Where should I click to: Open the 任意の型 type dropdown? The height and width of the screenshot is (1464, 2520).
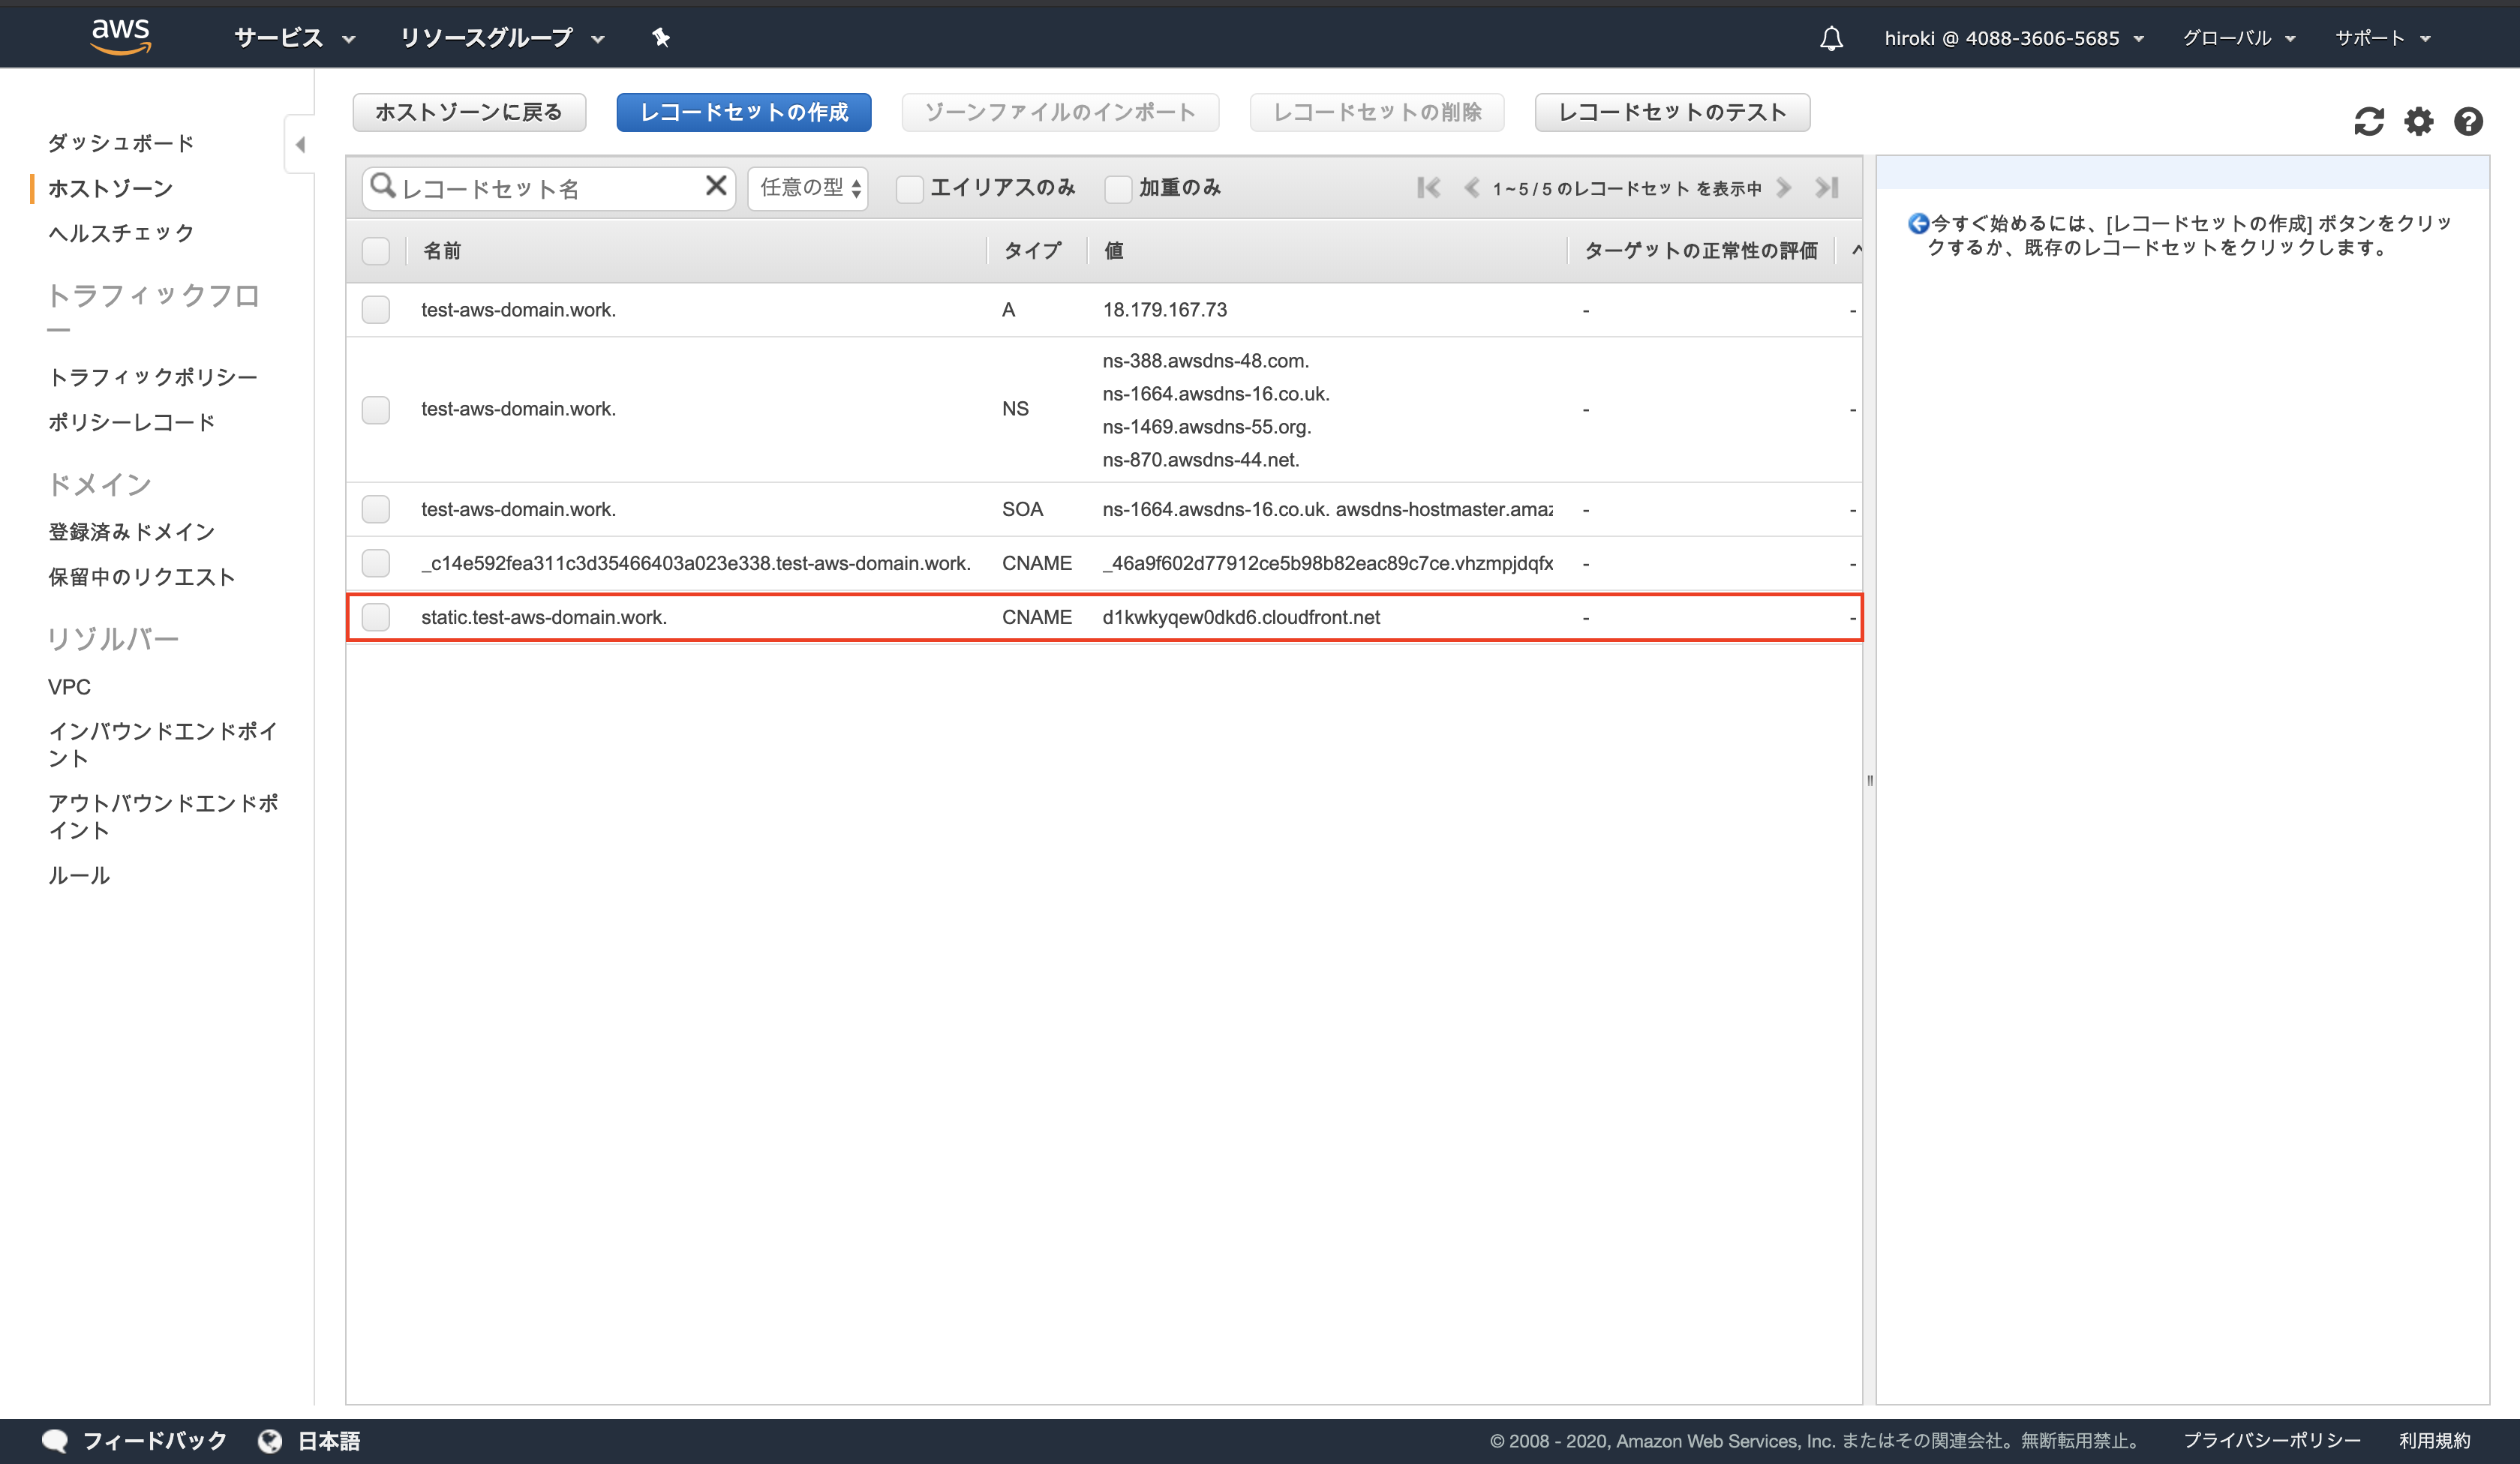click(x=808, y=188)
